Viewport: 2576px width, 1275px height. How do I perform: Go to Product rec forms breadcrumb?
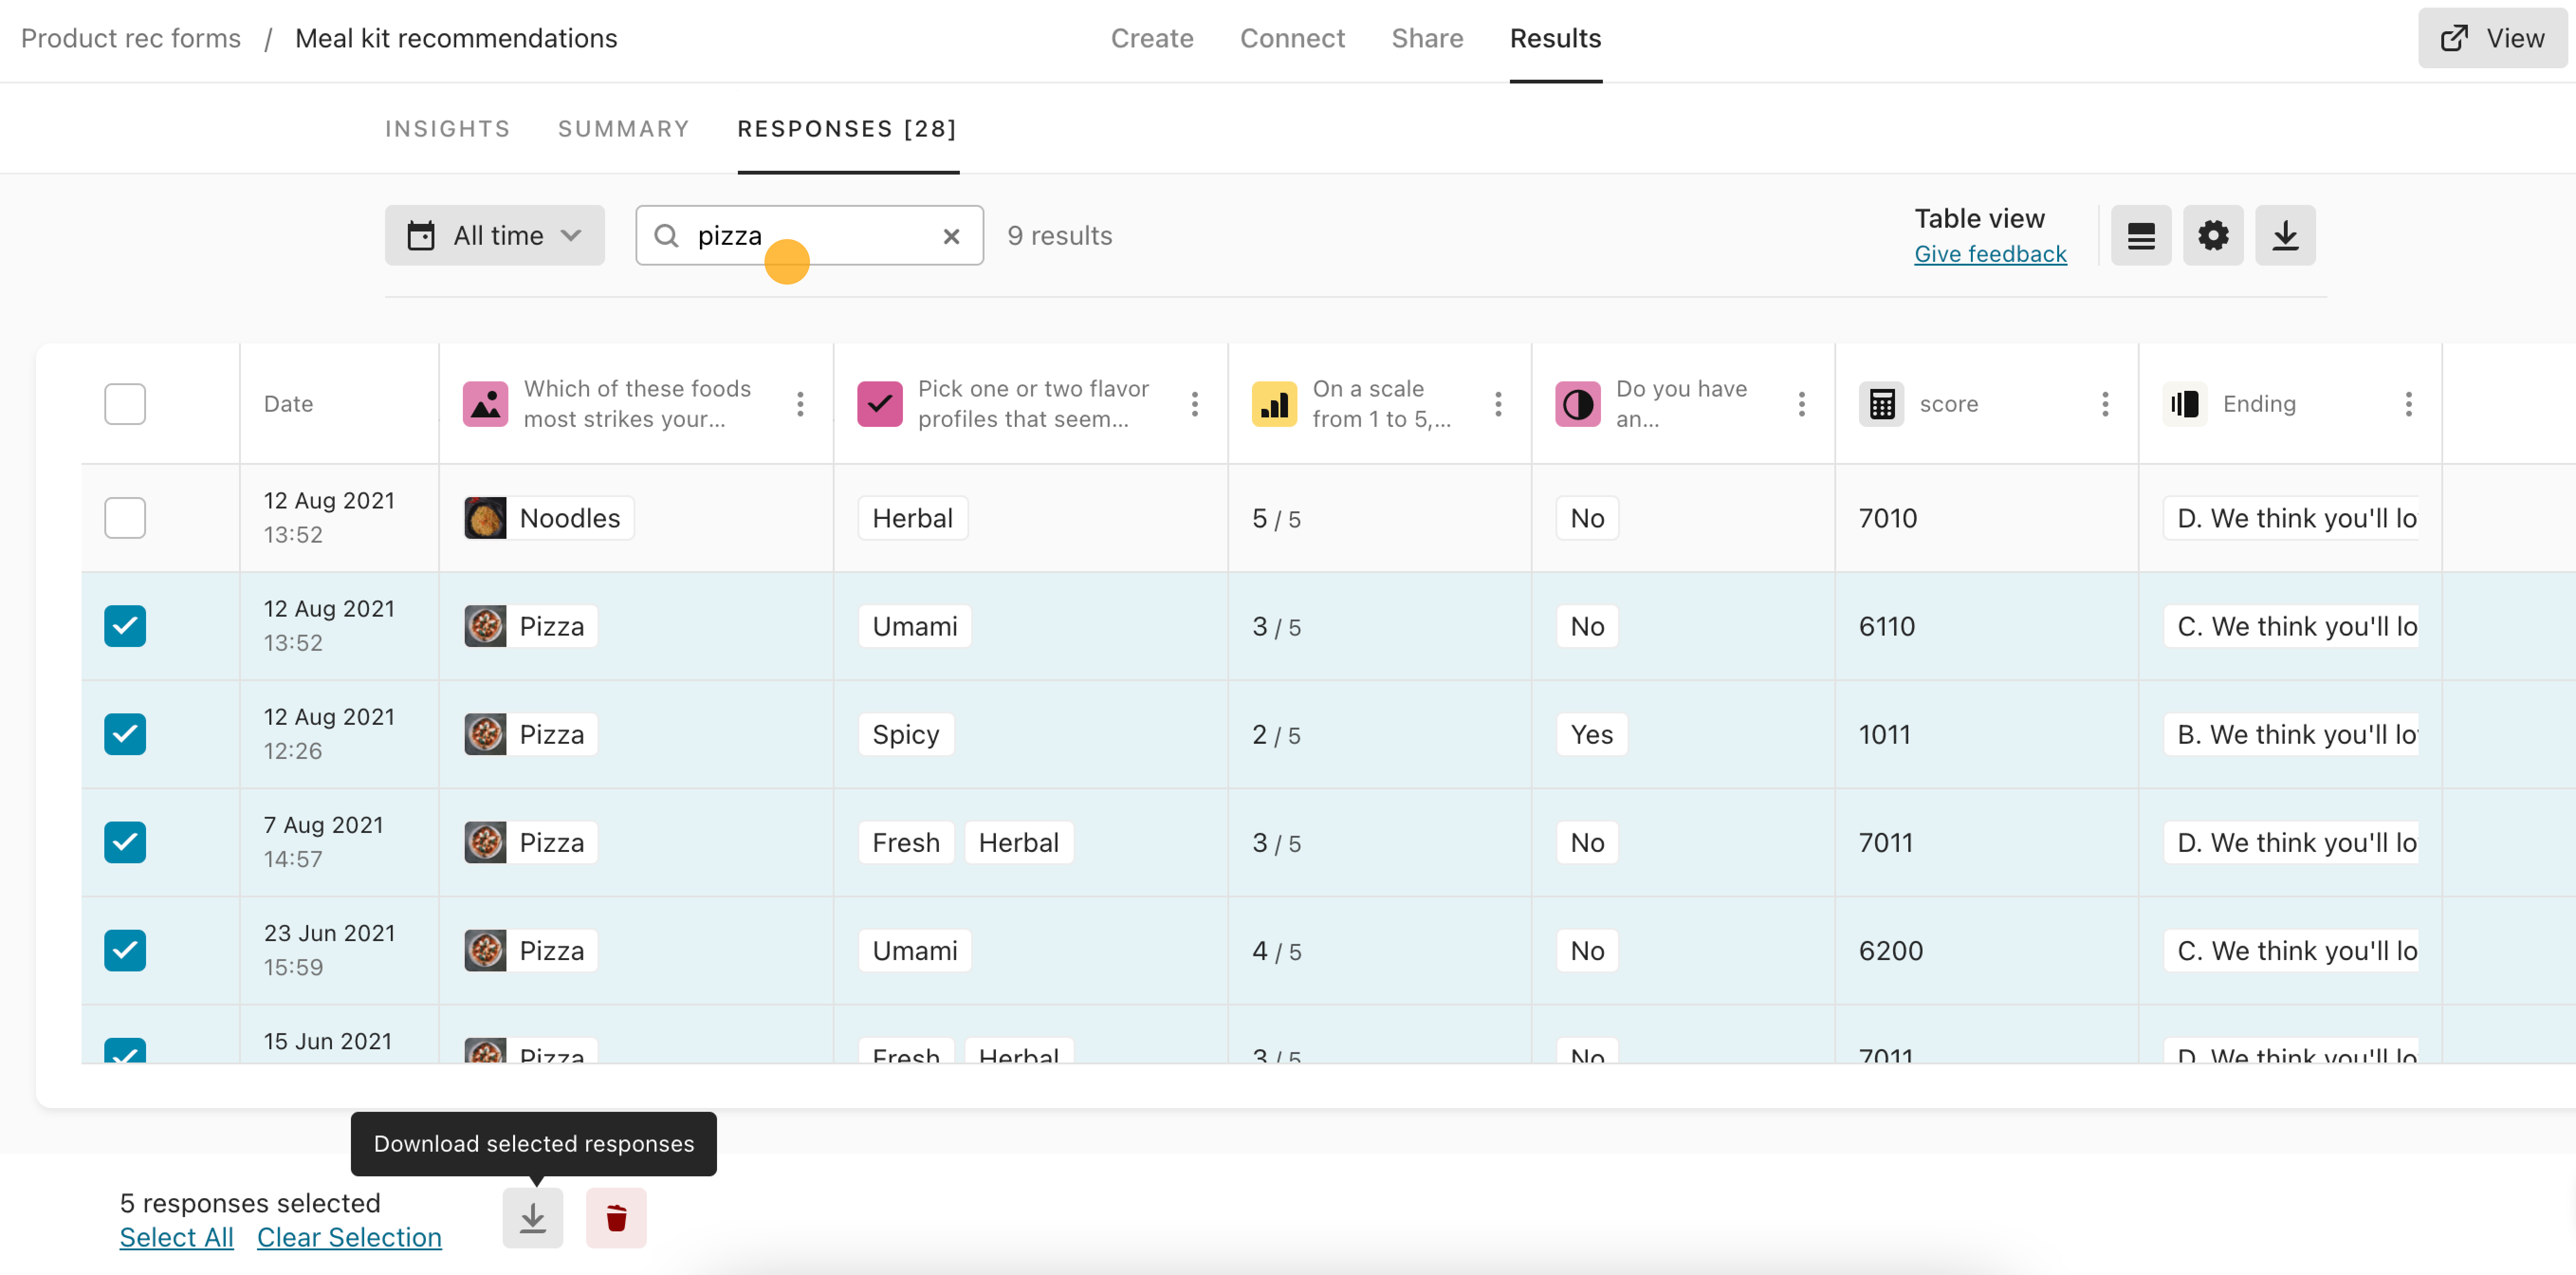click(131, 38)
